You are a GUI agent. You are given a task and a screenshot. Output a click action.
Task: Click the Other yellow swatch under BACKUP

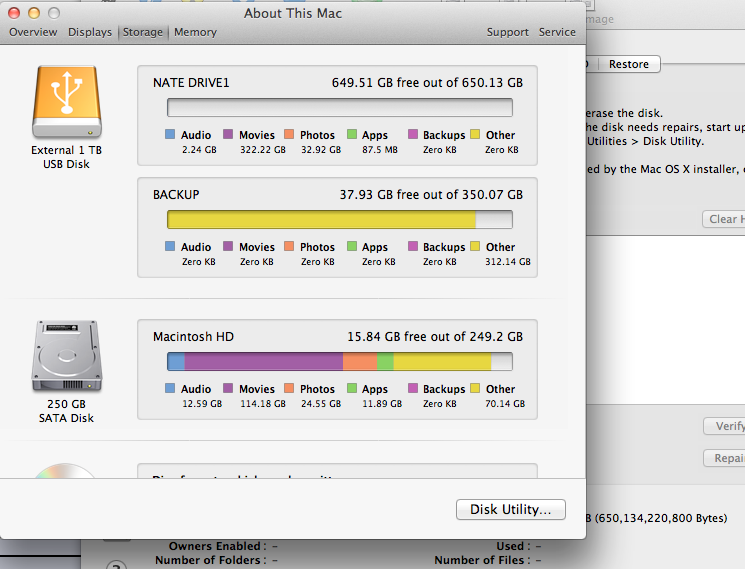[x=475, y=246]
